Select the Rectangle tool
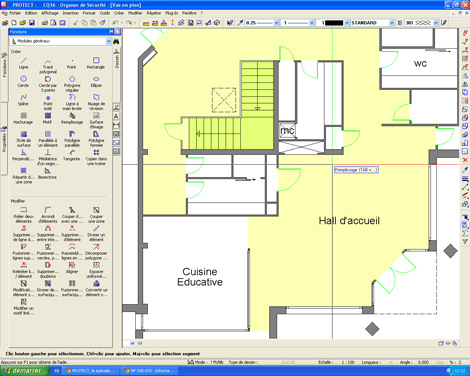 tap(96, 63)
